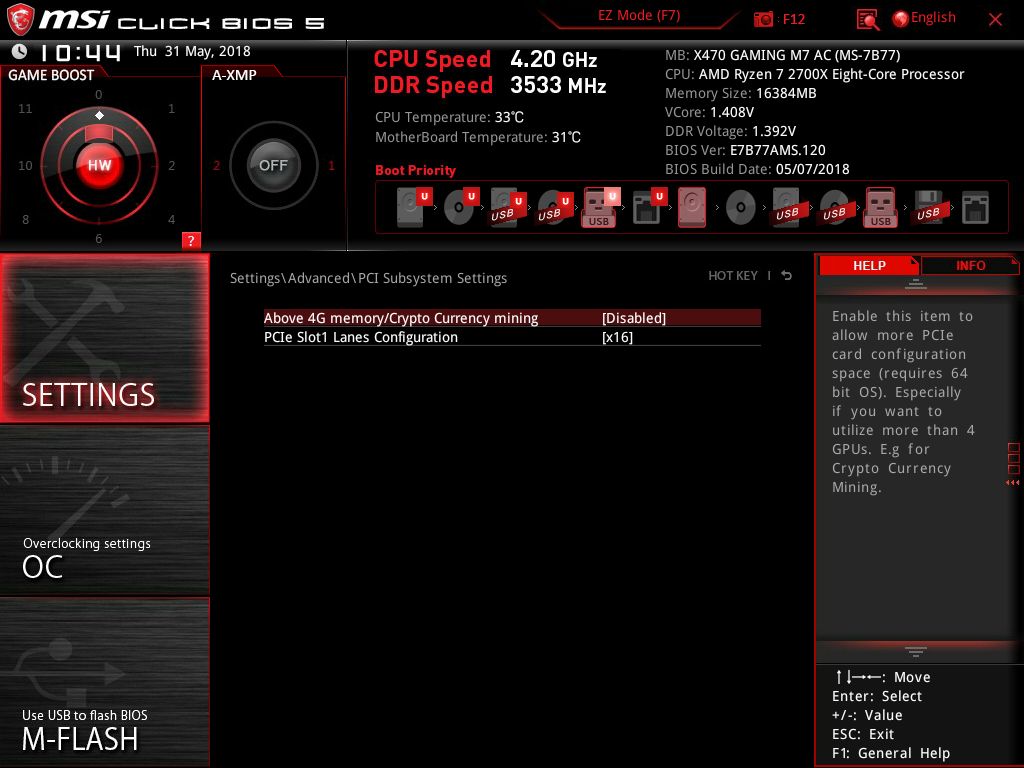This screenshot has width=1024, height=768.
Task: Click the DDR Voltage 1.392V entry
Action: pos(730,131)
